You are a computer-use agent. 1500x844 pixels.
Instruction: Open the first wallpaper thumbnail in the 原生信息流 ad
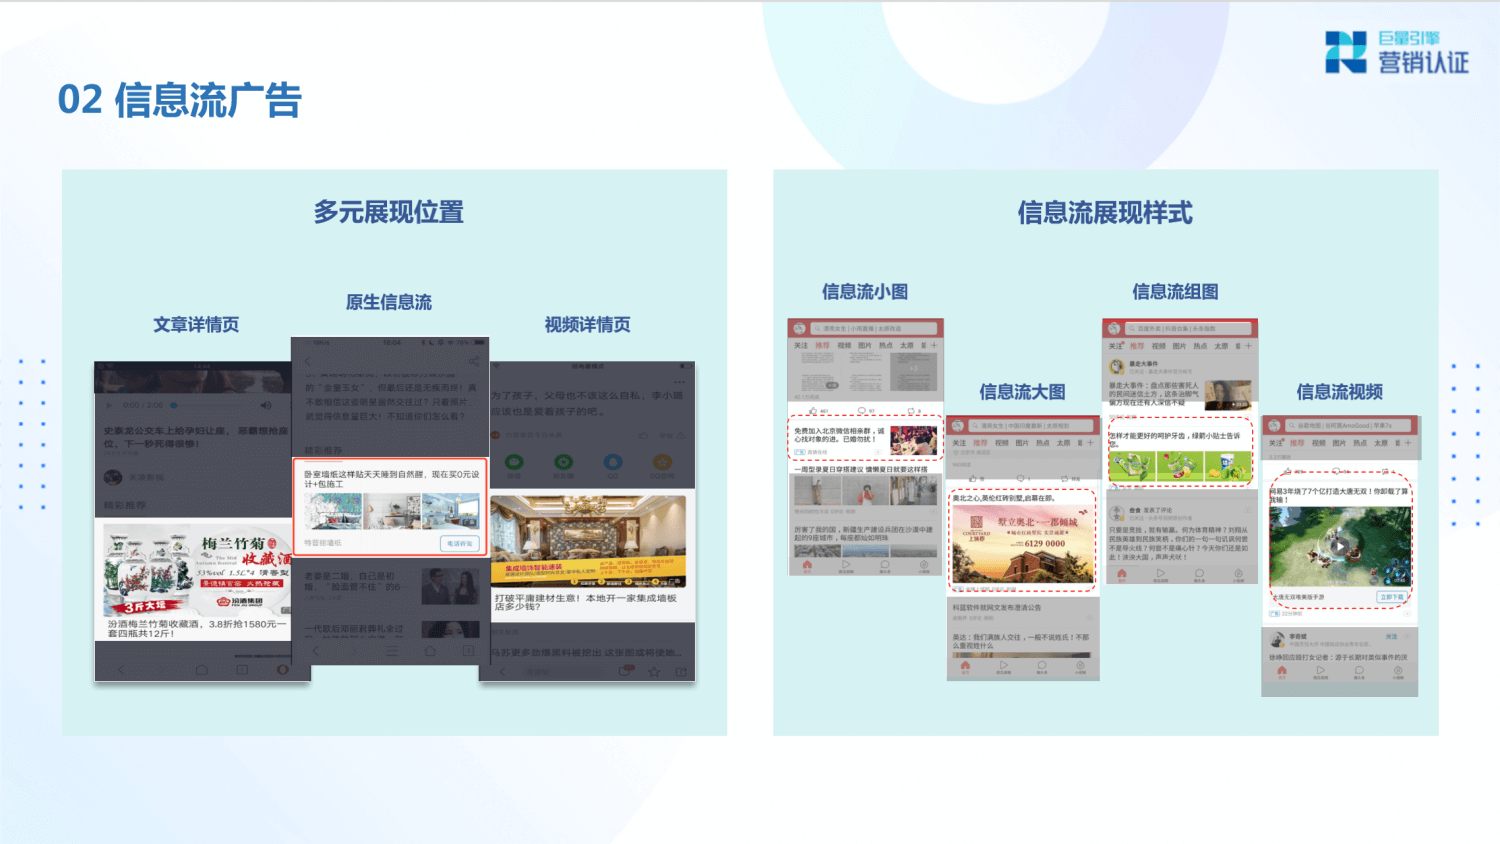coord(332,511)
